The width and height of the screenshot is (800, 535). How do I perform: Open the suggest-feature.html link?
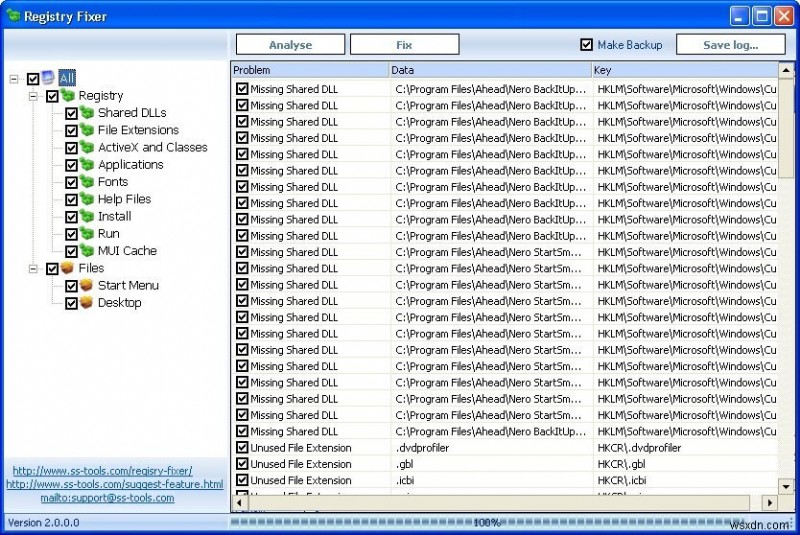click(115, 484)
